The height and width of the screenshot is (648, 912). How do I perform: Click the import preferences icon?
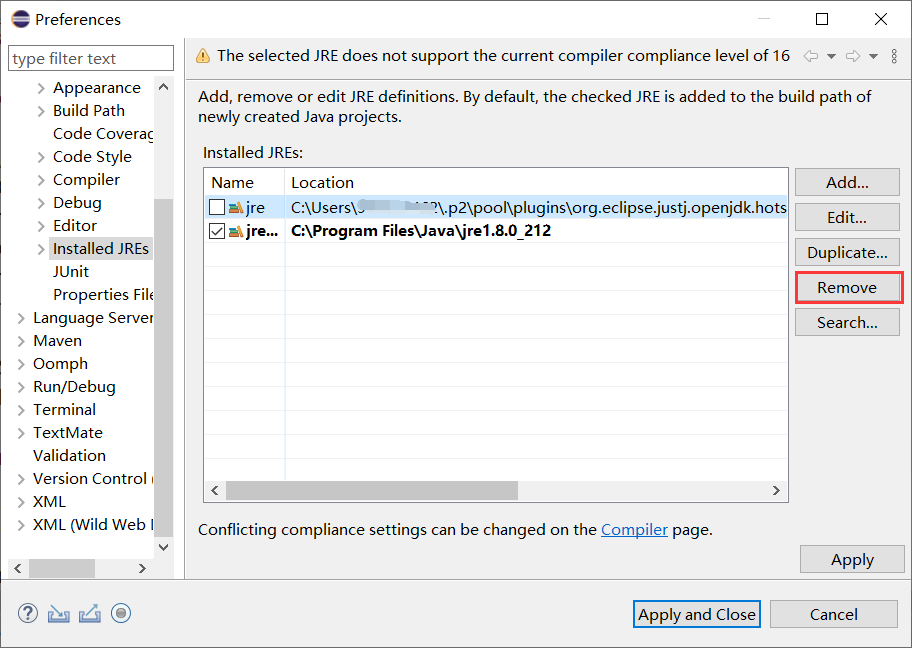59,614
